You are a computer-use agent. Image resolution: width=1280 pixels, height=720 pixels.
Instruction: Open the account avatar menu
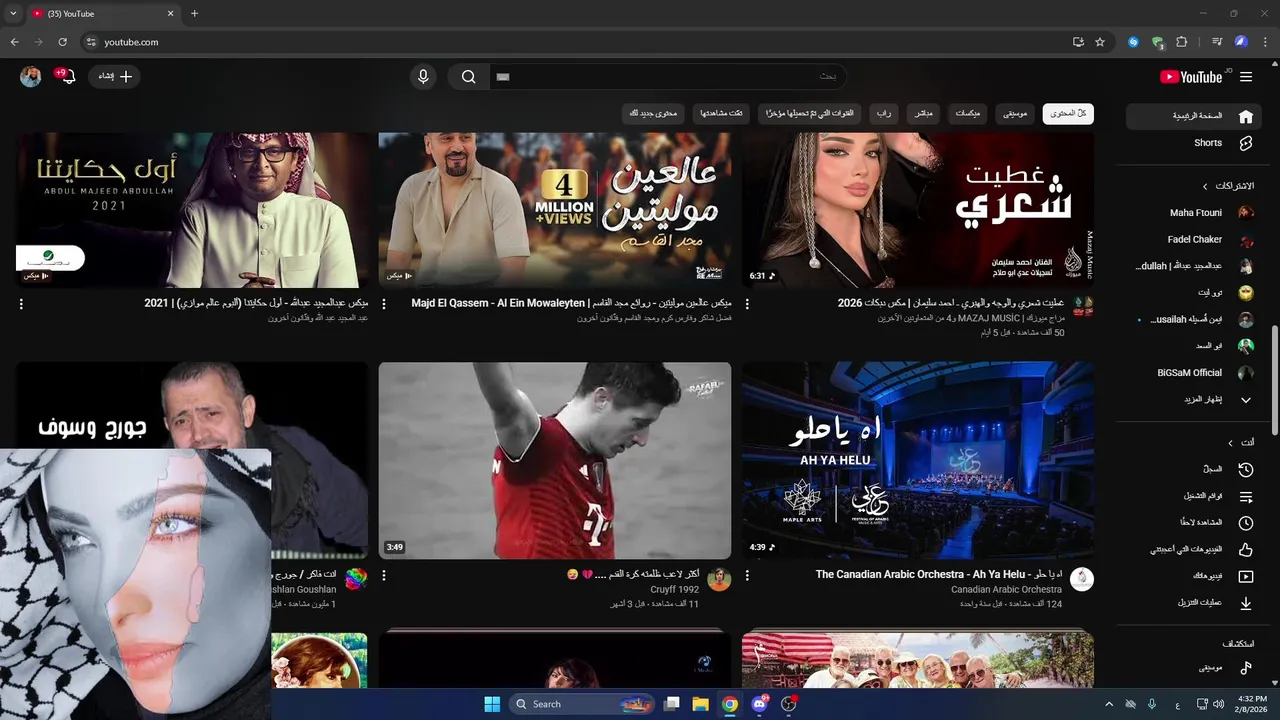(31, 77)
